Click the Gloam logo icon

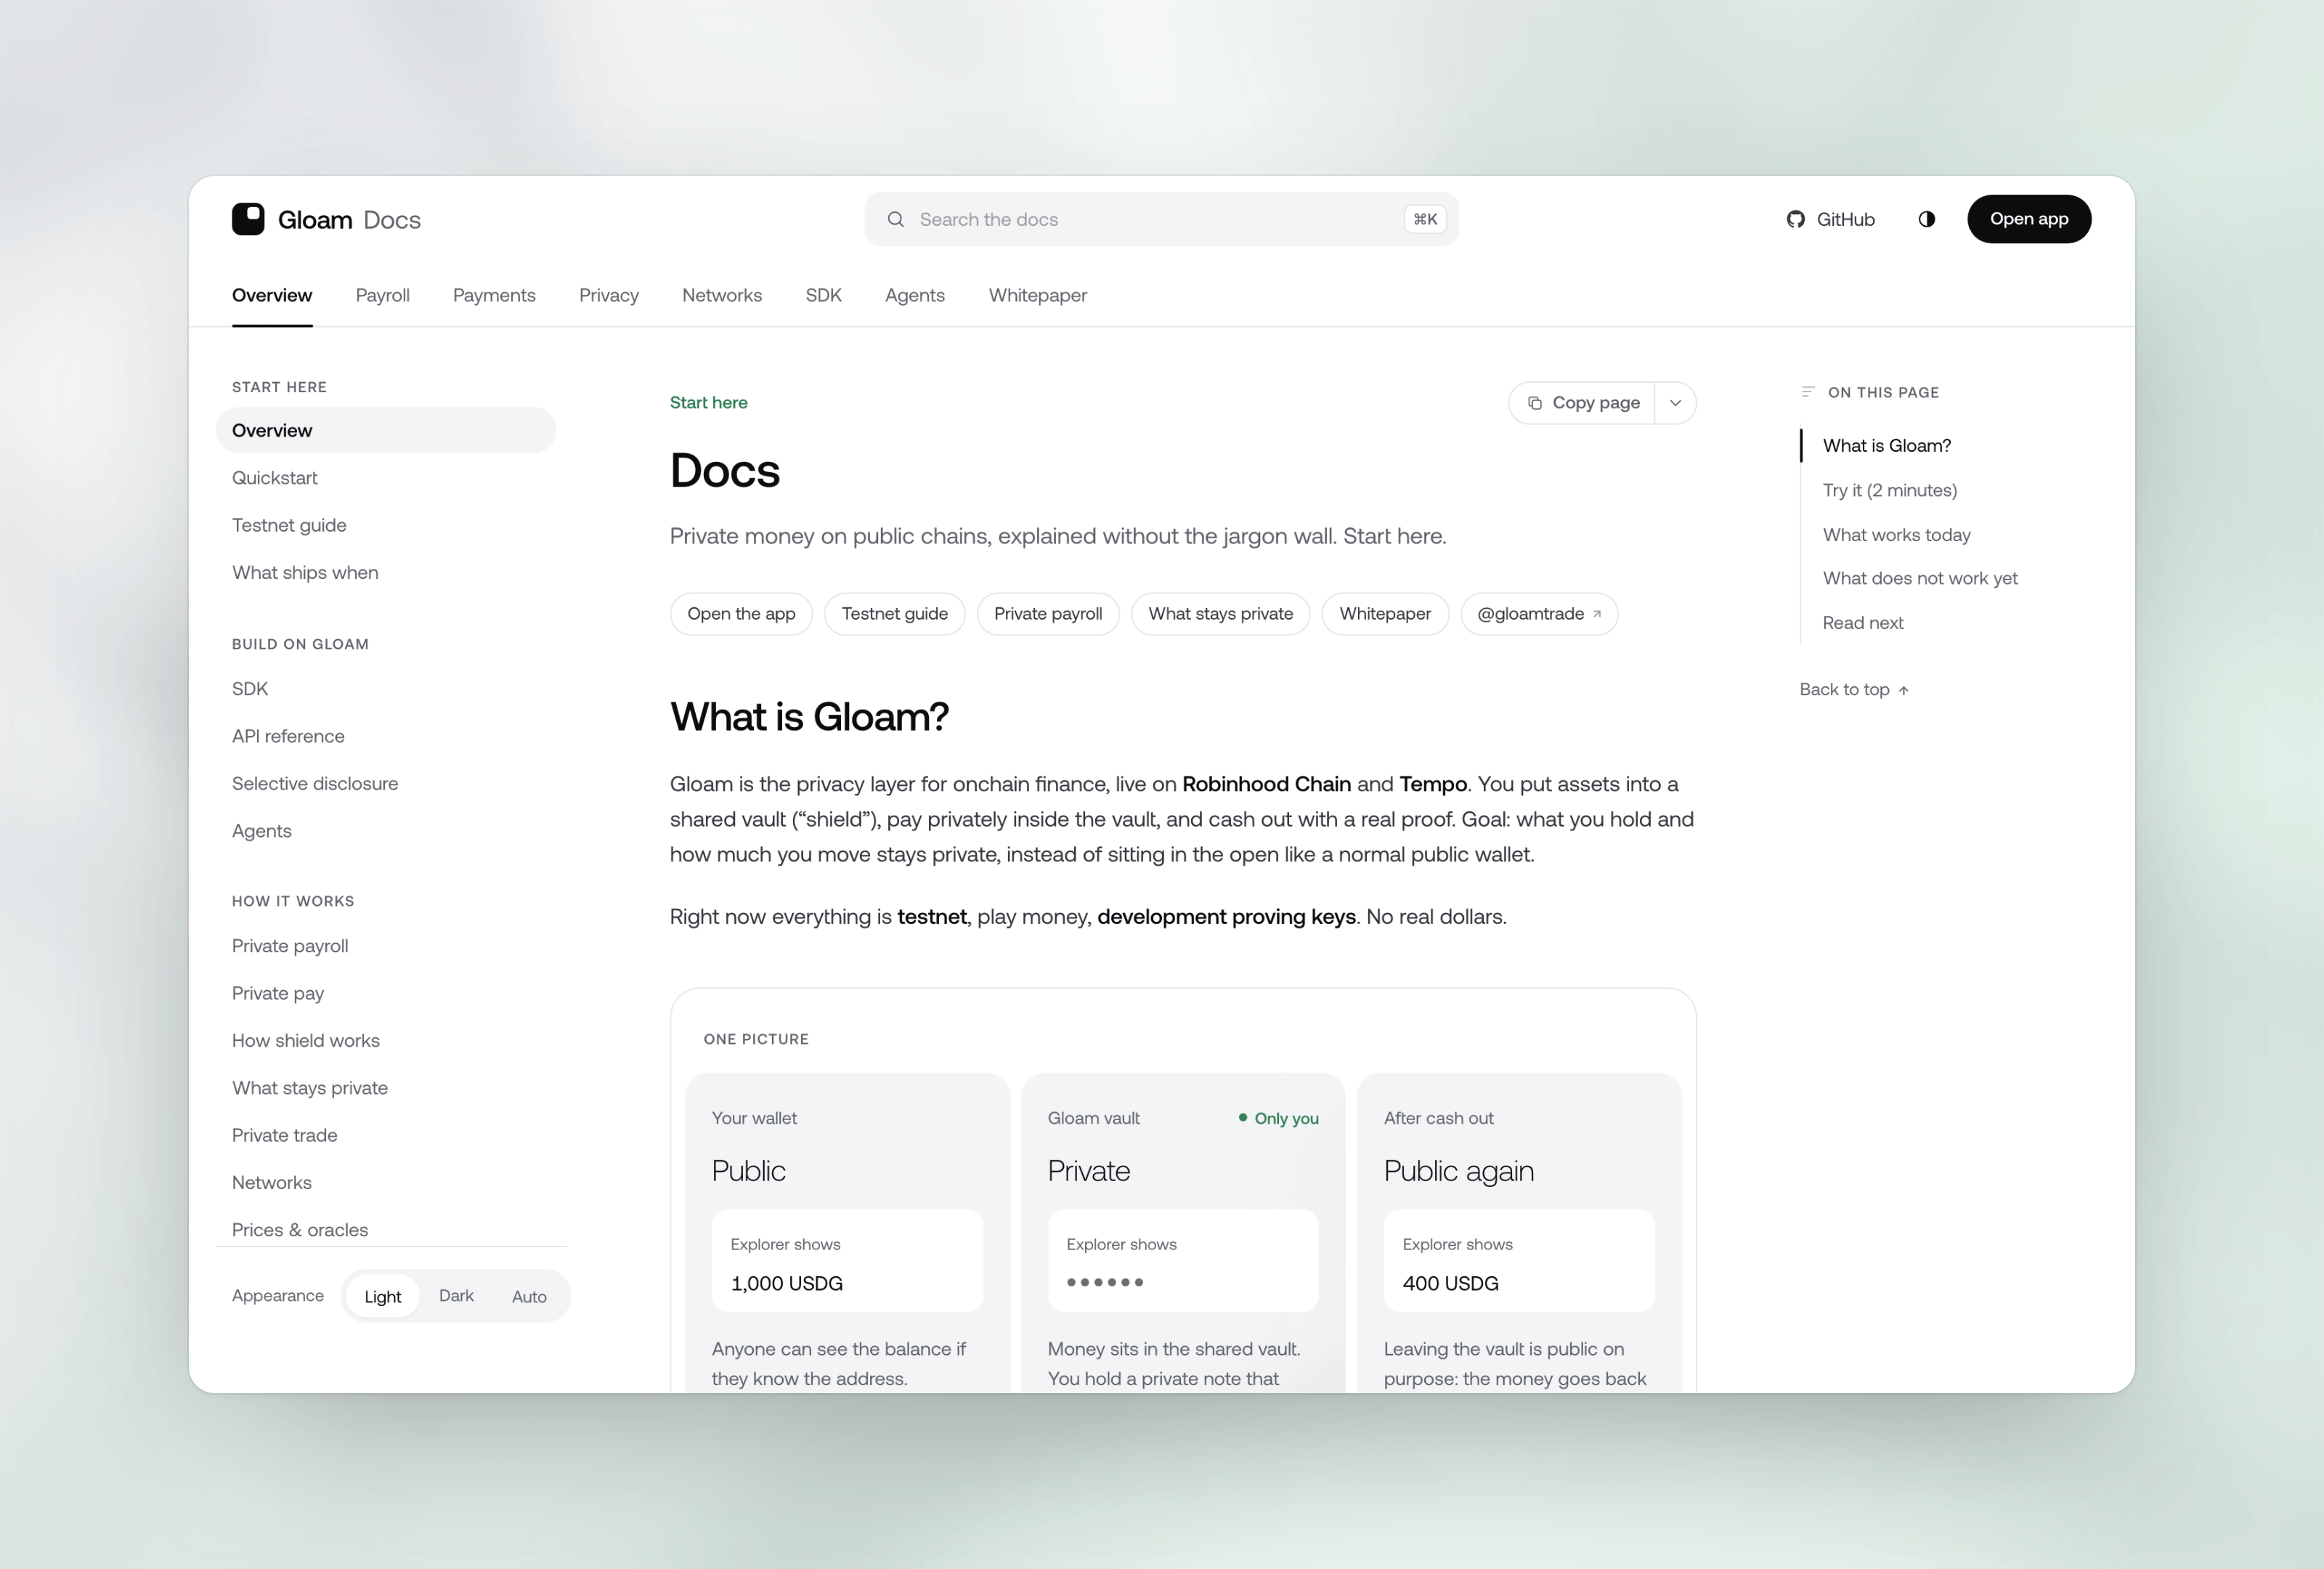[248, 219]
